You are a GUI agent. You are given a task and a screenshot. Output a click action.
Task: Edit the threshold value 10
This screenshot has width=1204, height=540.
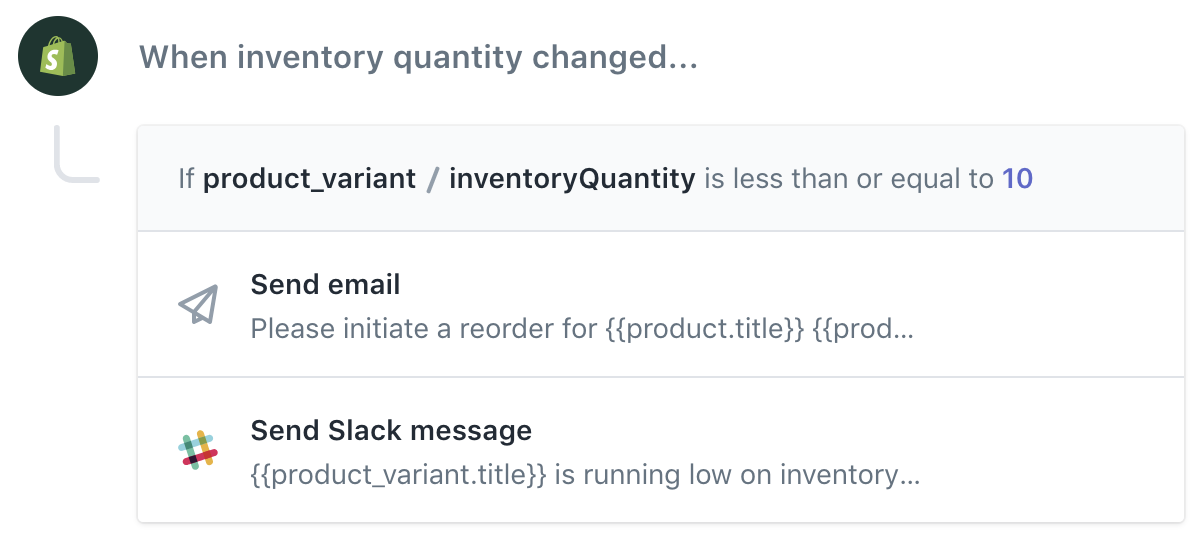pyautogui.click(x=1017, y=179)
